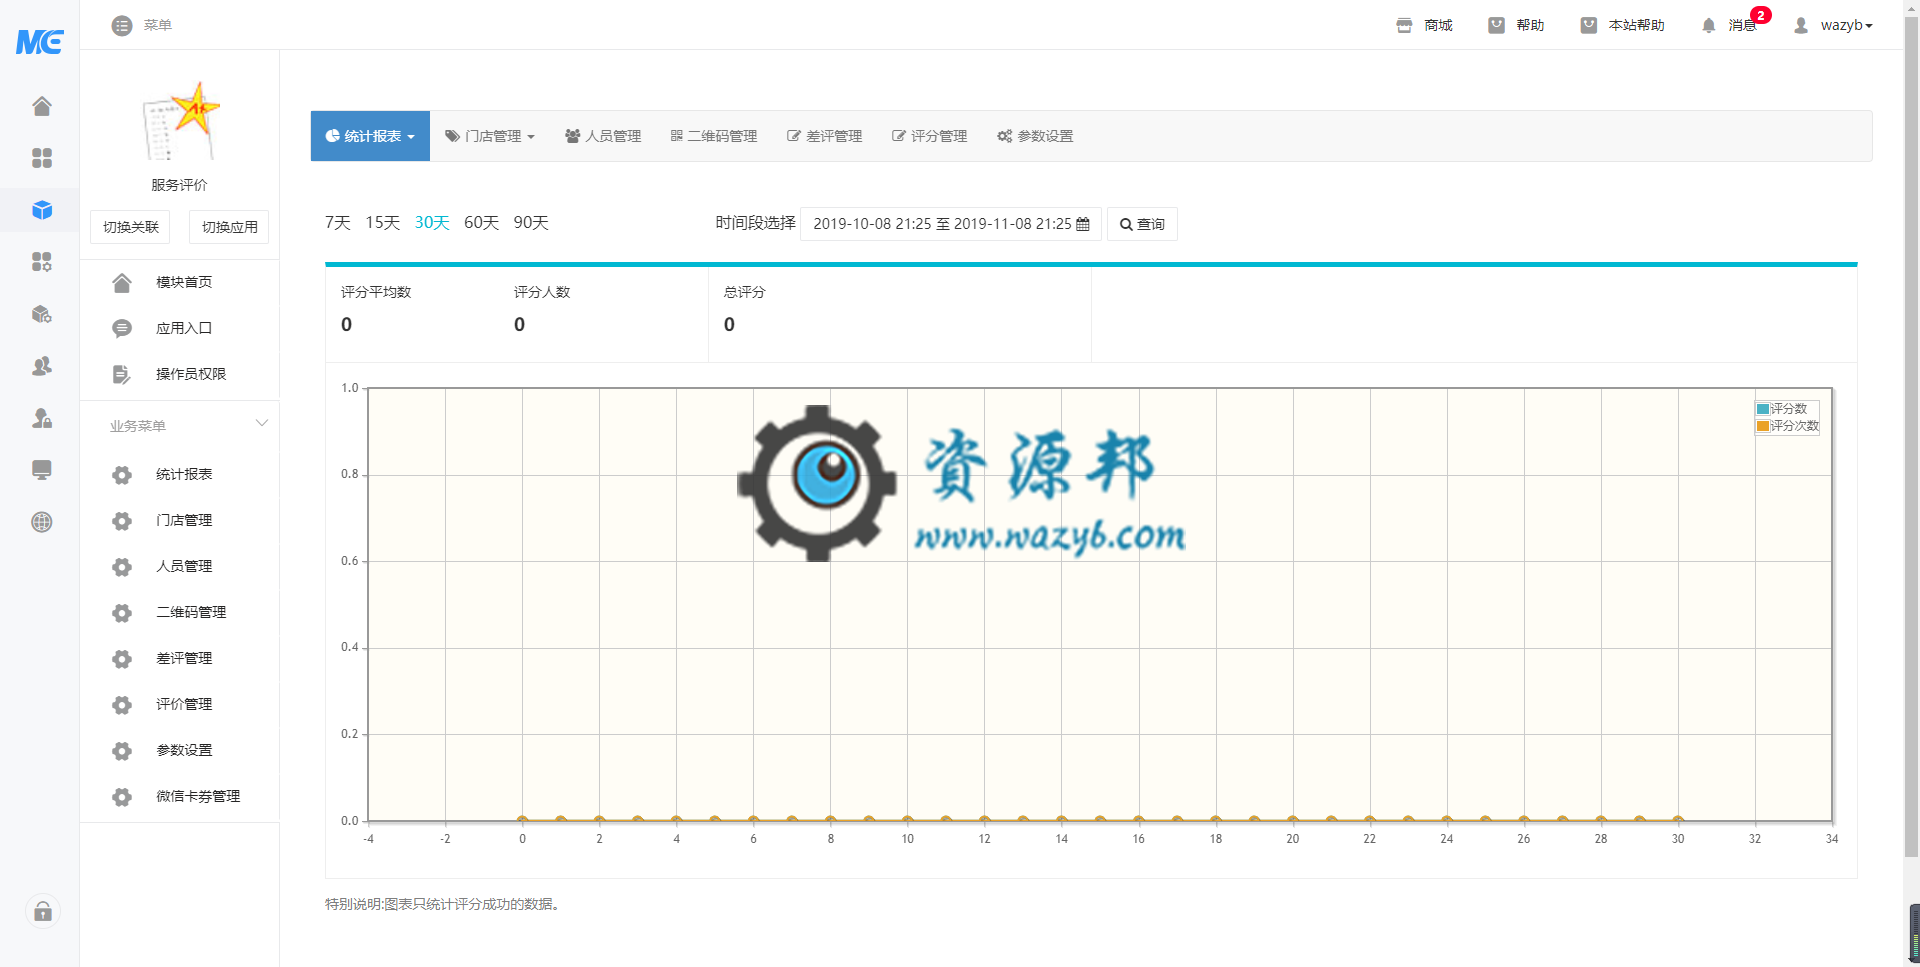1920x967 pixels.
Task: Click calendar icon in date field
Action: tap(1083, 224)
